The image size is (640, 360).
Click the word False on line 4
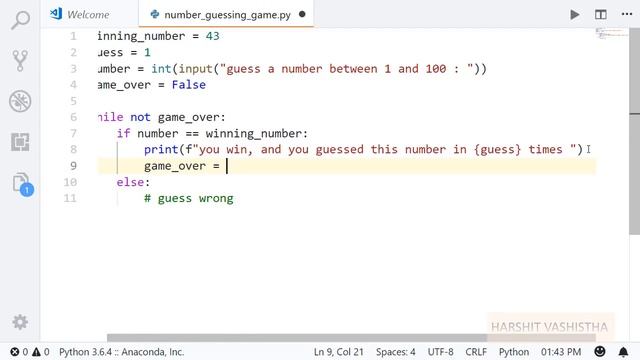tap(189, 85)
